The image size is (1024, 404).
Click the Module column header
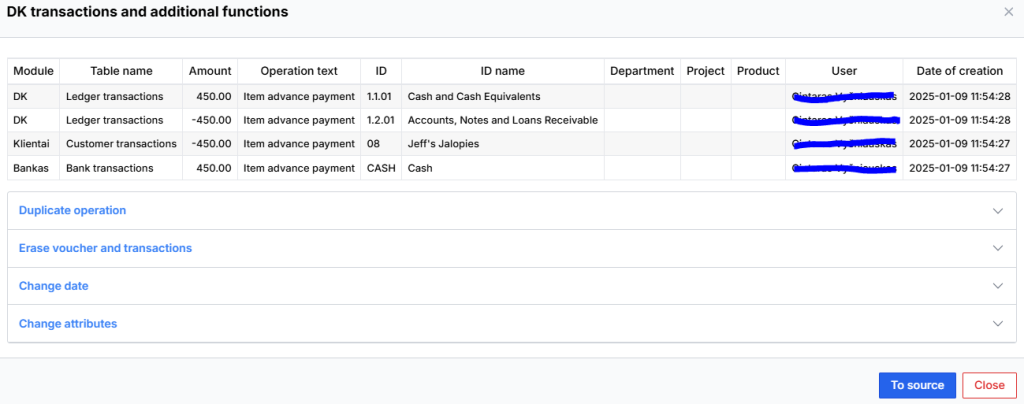pos(34,71)
